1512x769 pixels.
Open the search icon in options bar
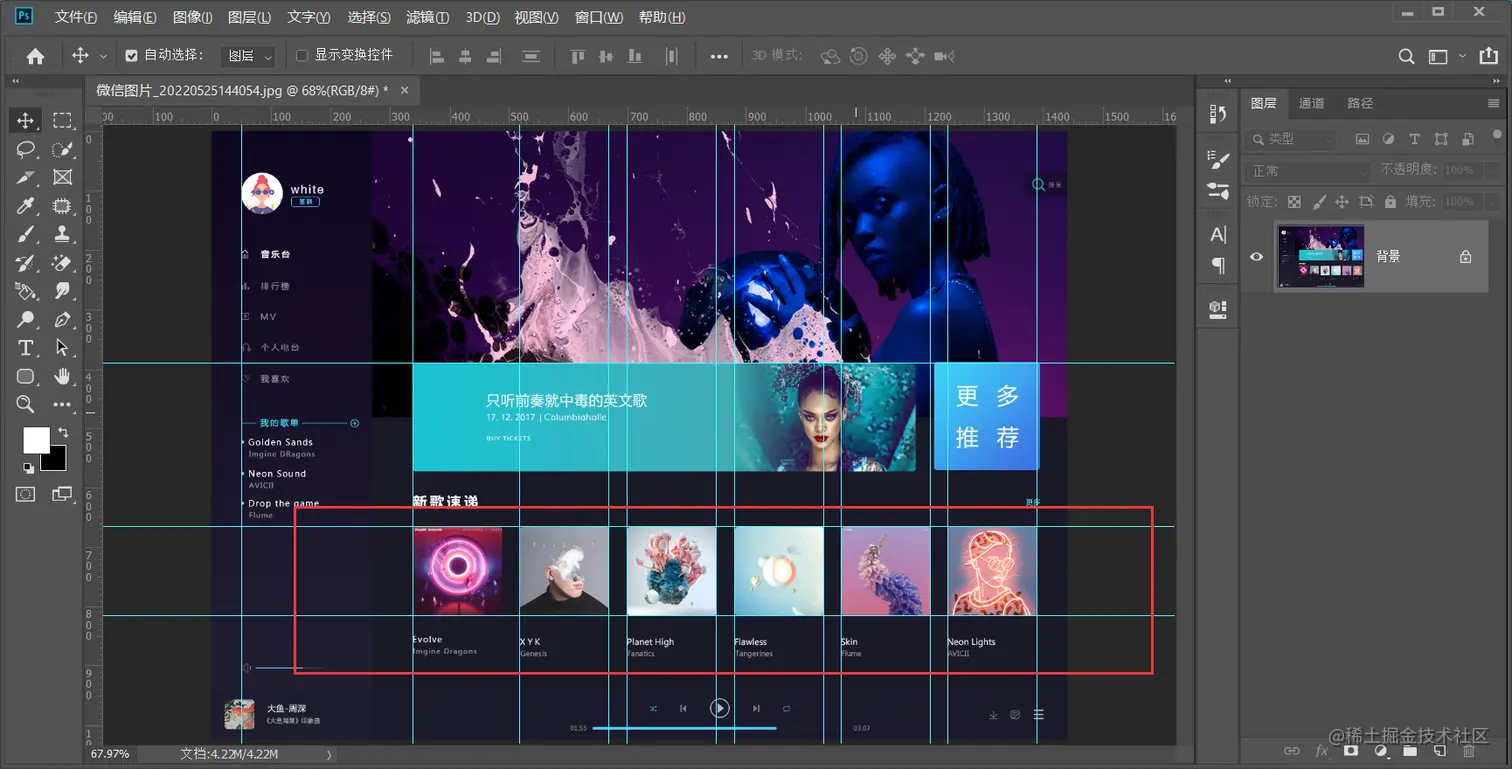pyautogui.click(x=1406, y=56)
